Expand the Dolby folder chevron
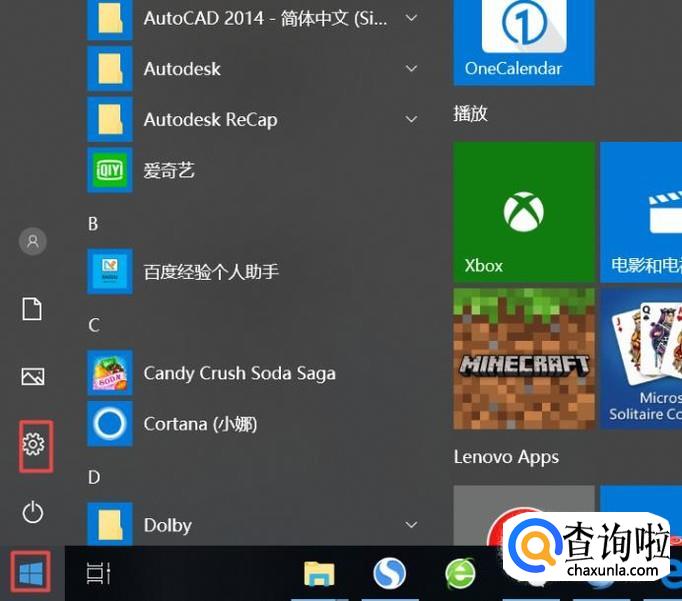 (411, 525)
